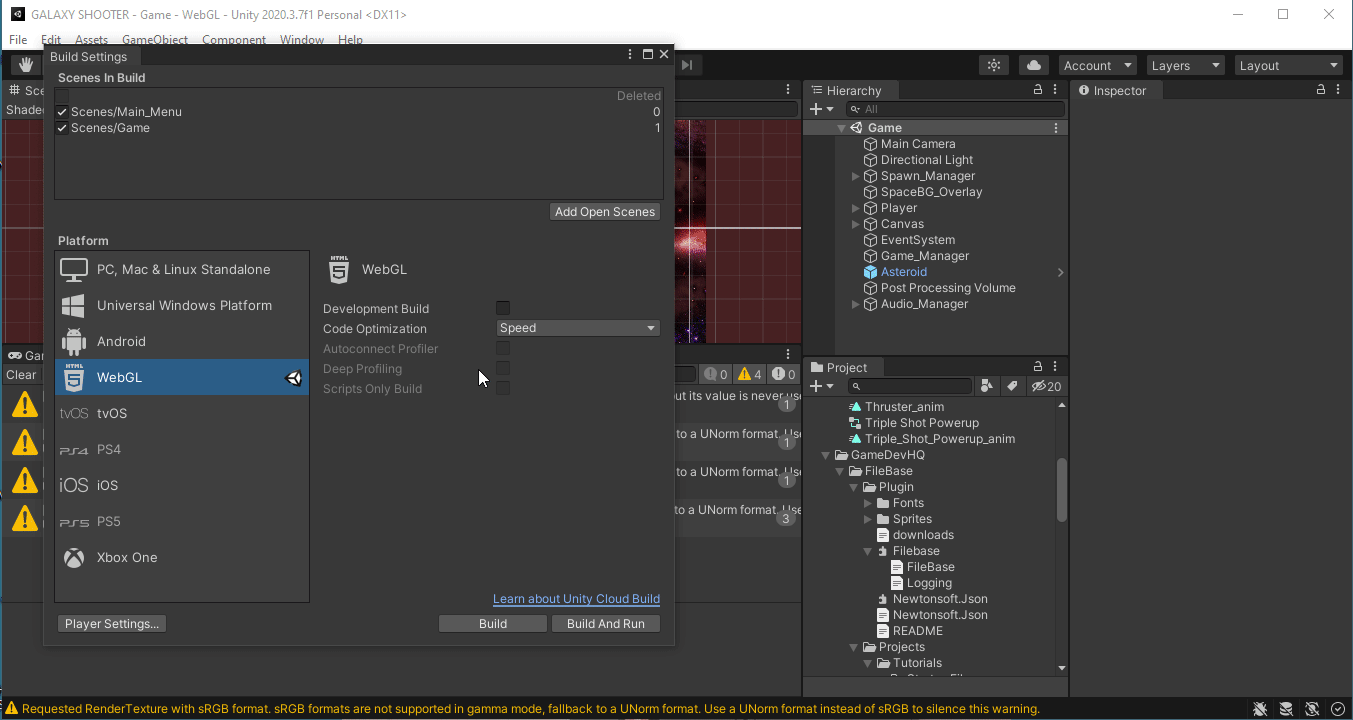Image resolution: width=1353 pixels, height=720 pixels.
Task: Expand the Player object in Hierarchy
Action: point(856,208)
